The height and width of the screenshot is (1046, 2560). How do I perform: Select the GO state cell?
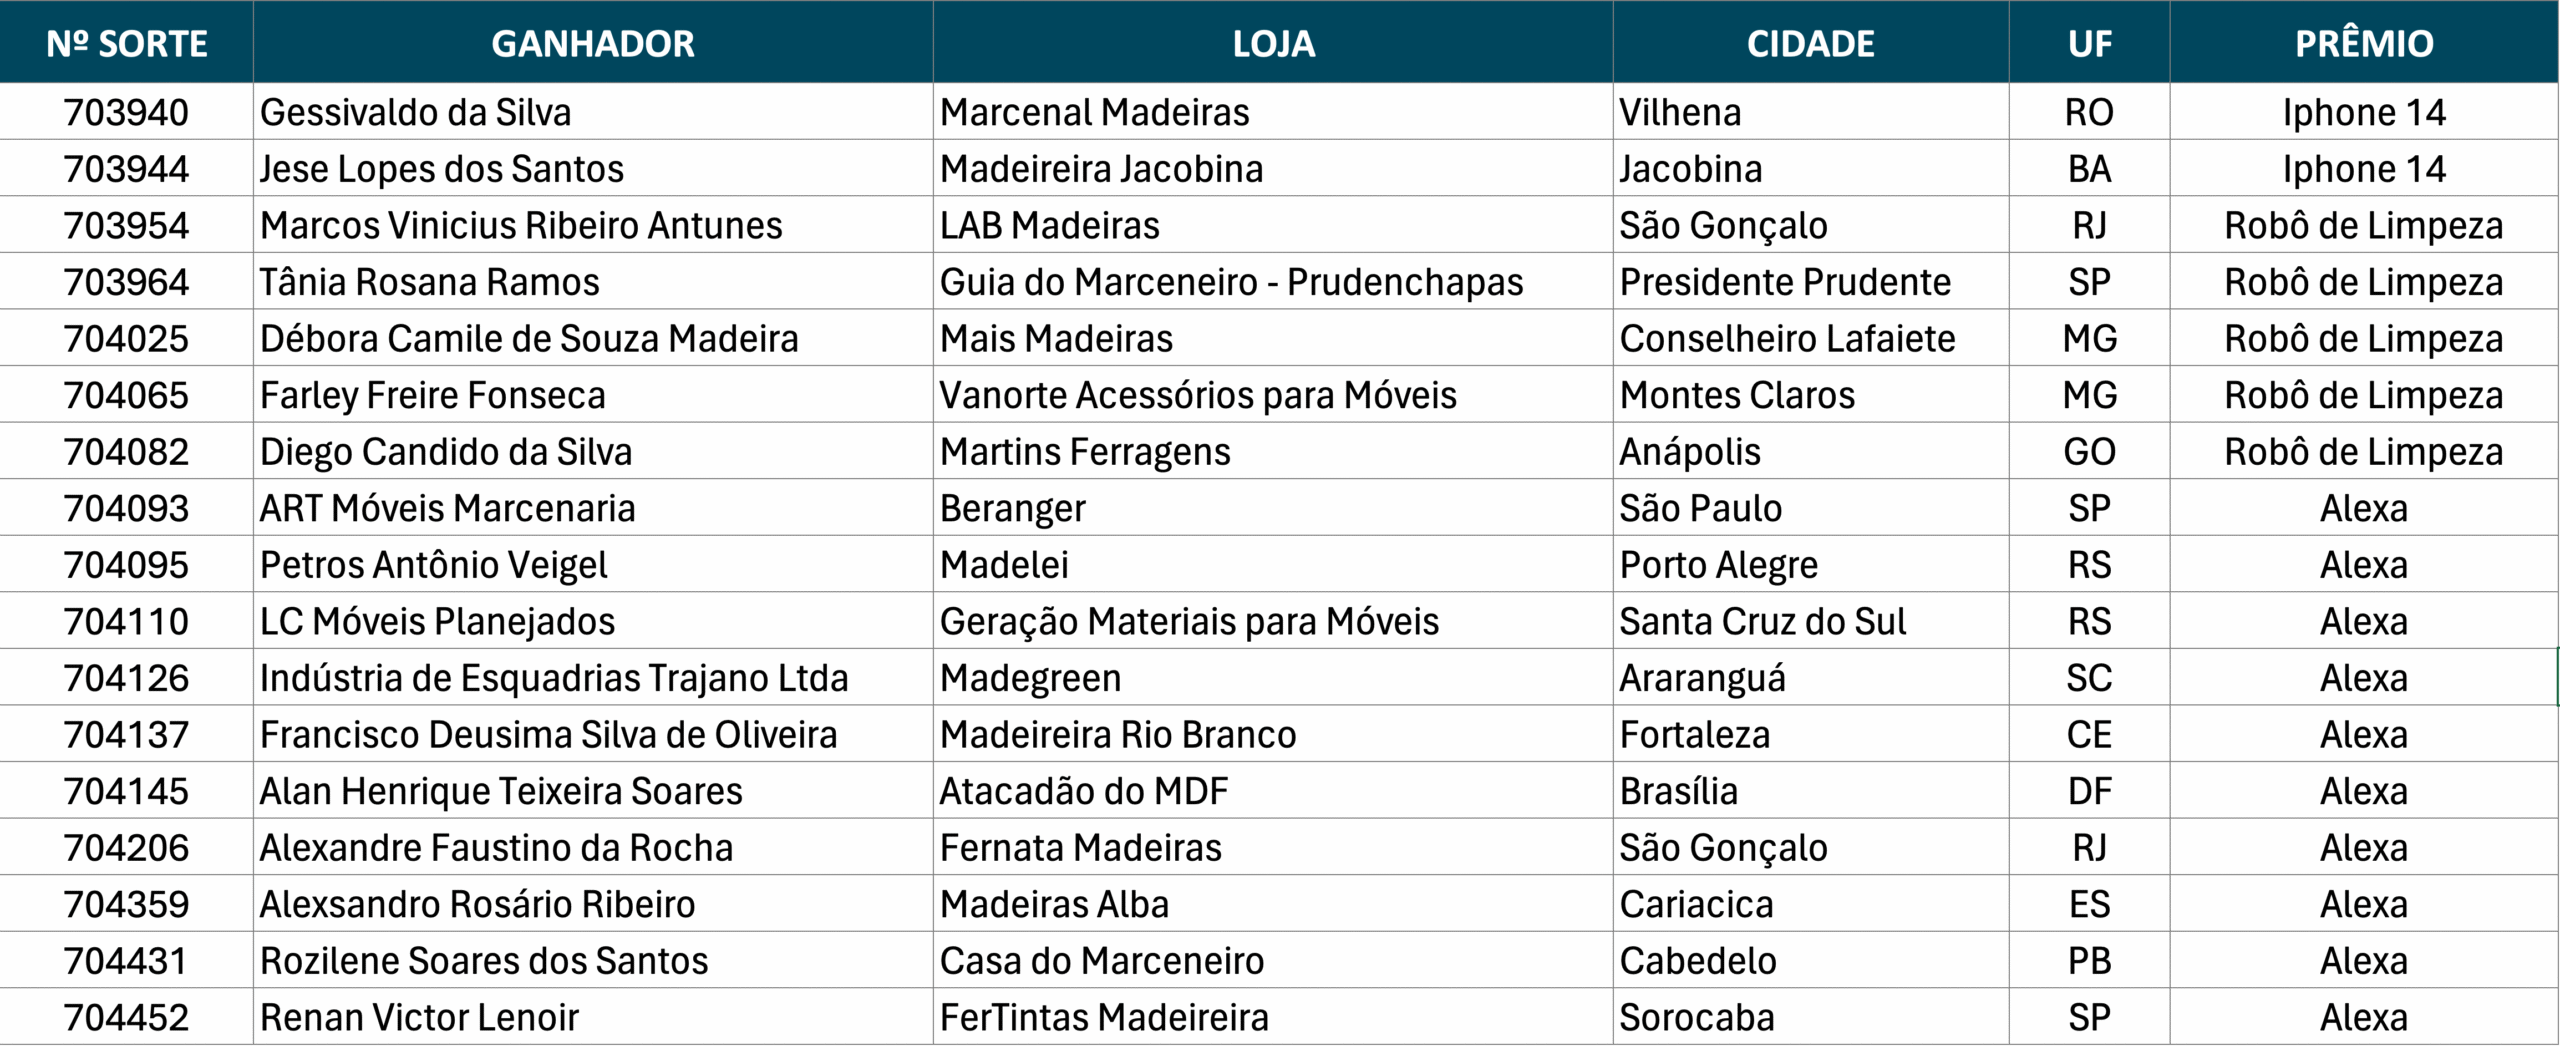coord(2089,452)
